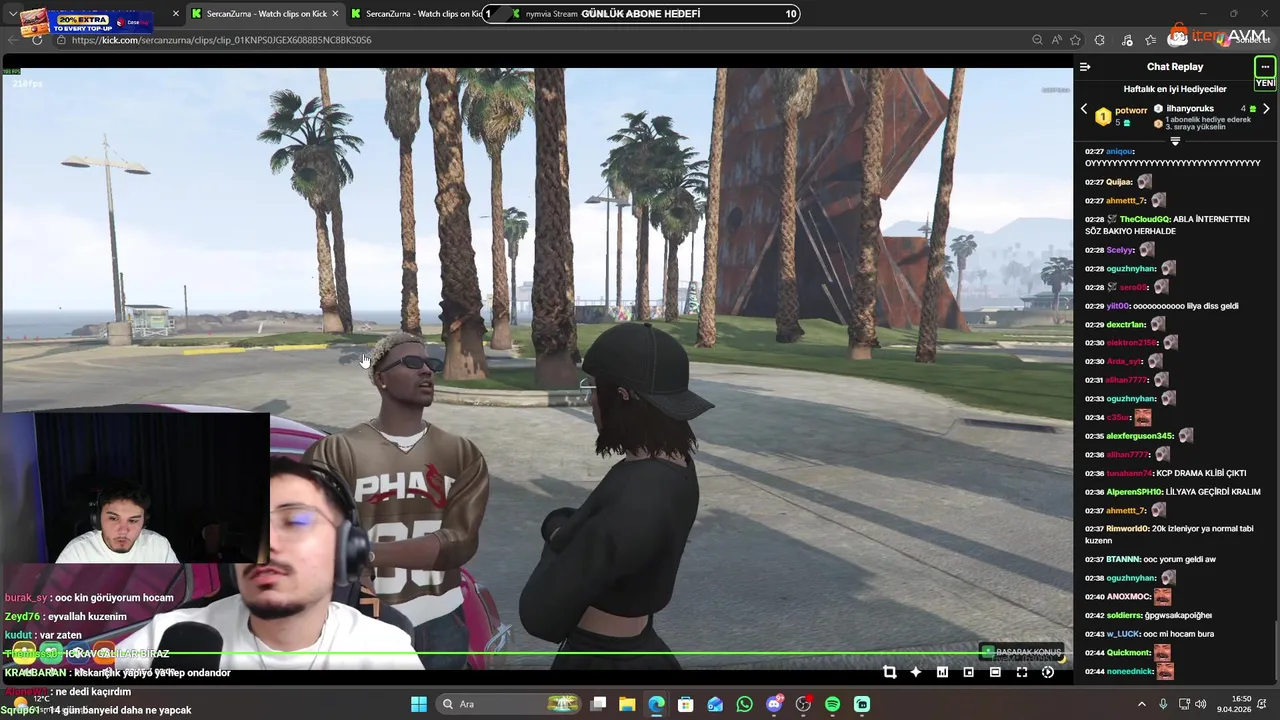Open browser extensions puzzle icon
The image size is (1280, 720).
[1100, 40]
